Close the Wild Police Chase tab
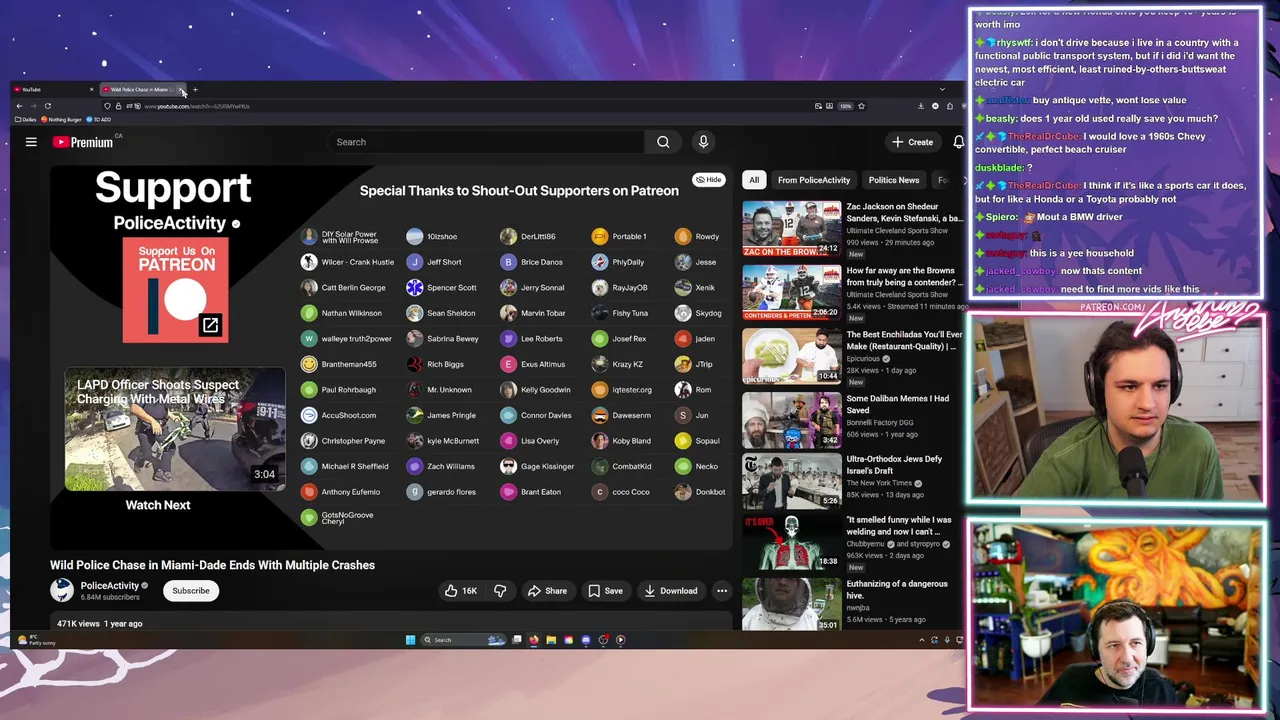 (181, 90)
